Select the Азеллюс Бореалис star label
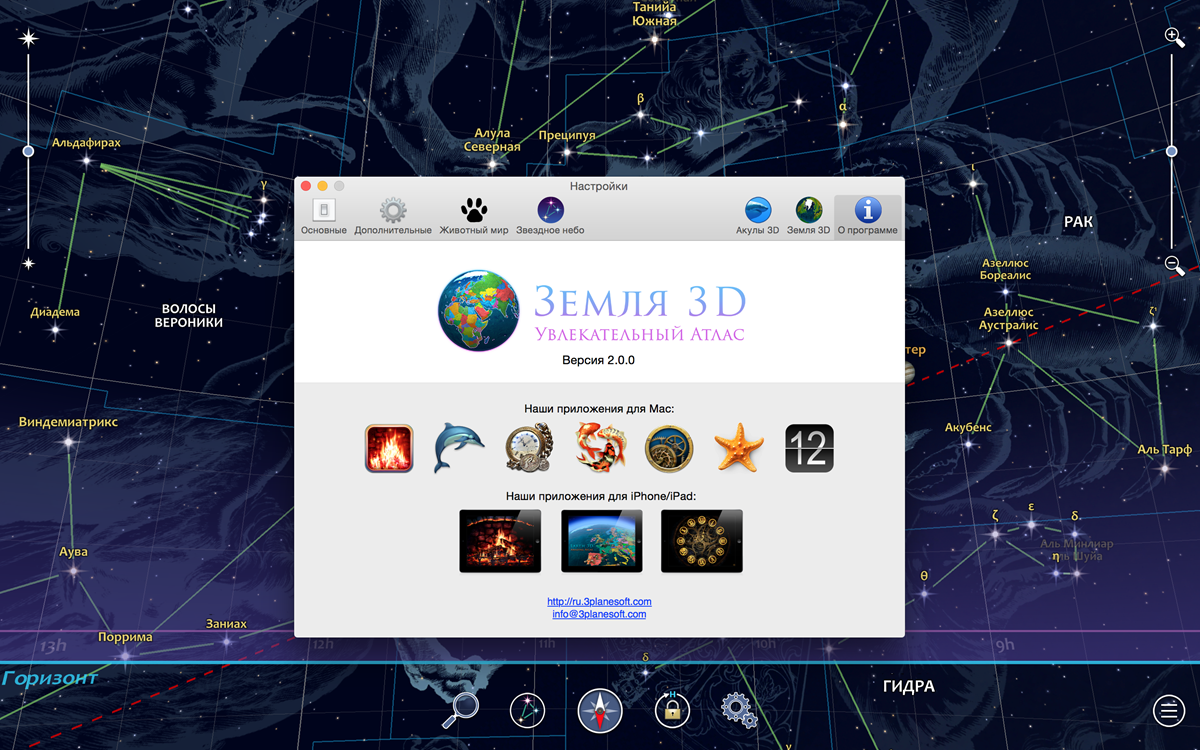The height and width of the screenshot is (750, 1200). click(x=1006, y=269)
